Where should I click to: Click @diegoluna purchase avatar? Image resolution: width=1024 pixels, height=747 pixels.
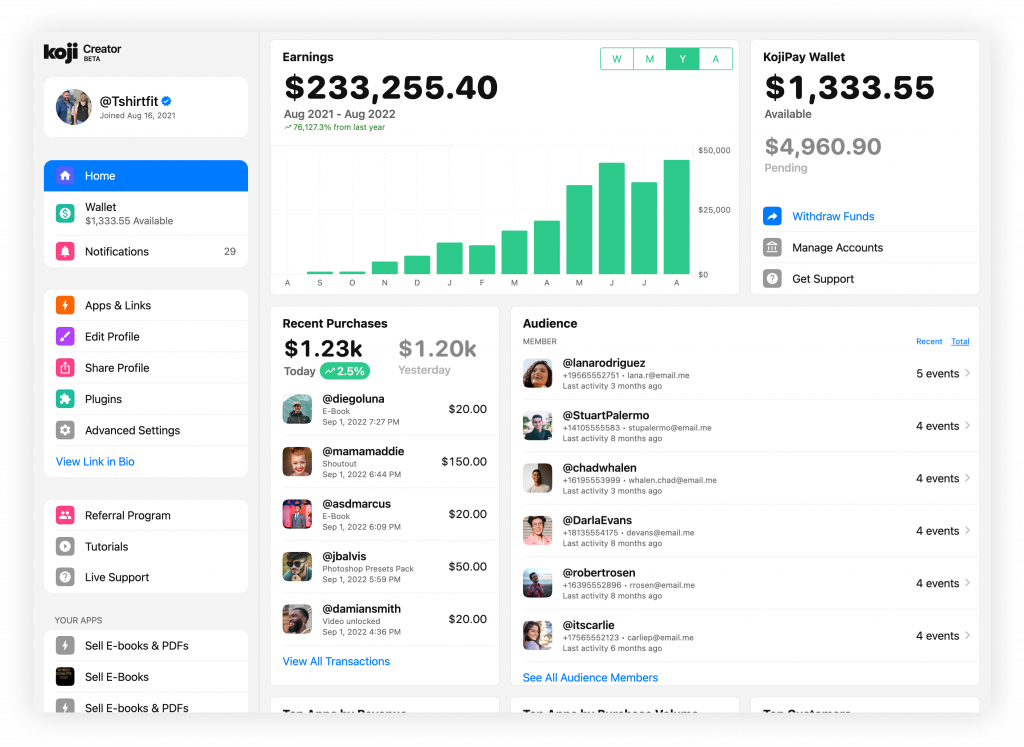pyautogui.click(x=297, y=409)
